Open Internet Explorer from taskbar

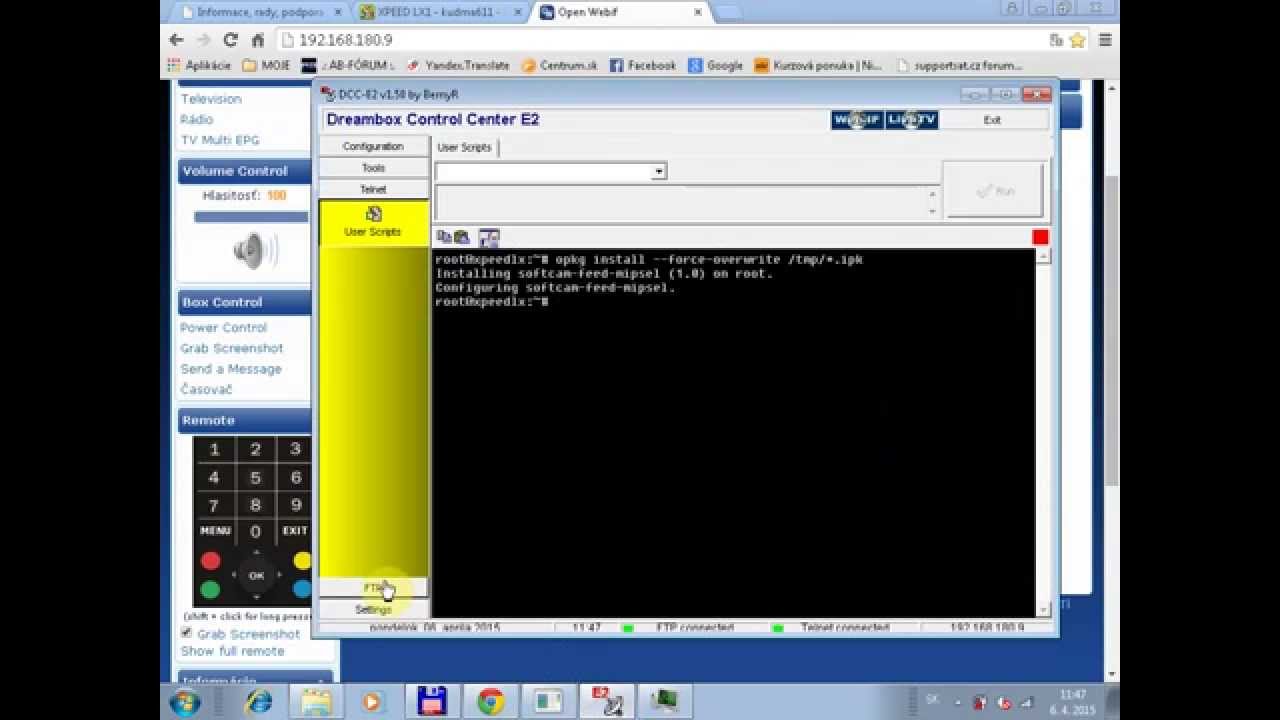[259, 701]
